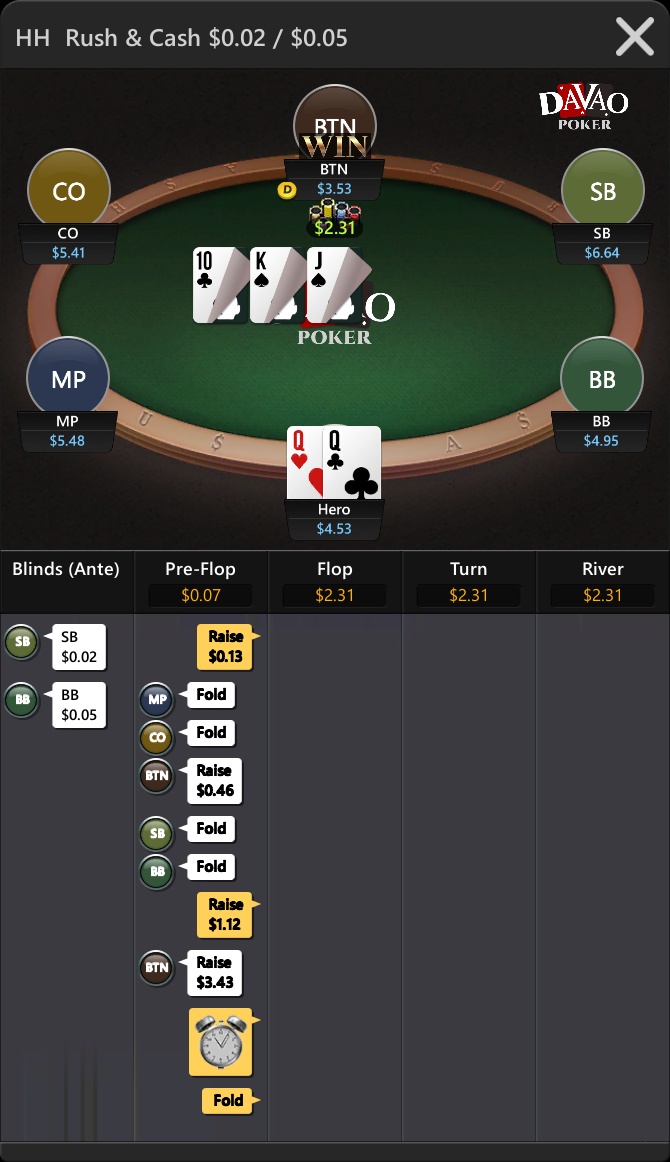
Task: Click the BTN winner avatar
Action: click(334, 123)
